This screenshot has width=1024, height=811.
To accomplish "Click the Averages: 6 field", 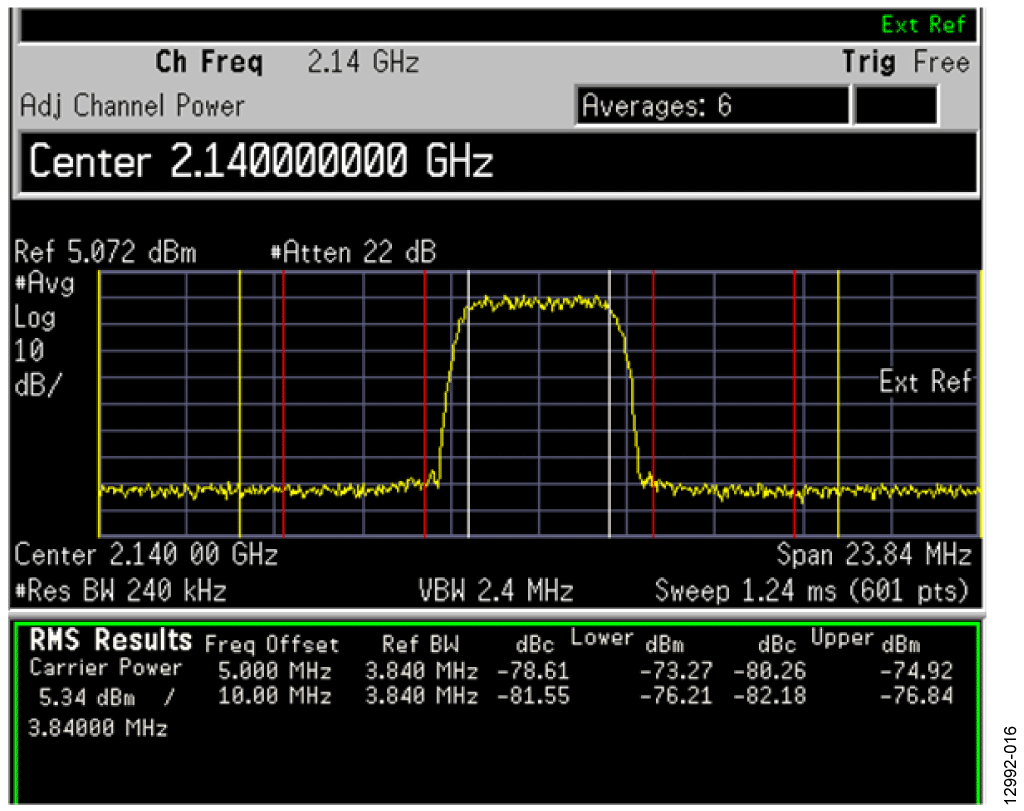I will pyautogui.click(x=711, y=105).
